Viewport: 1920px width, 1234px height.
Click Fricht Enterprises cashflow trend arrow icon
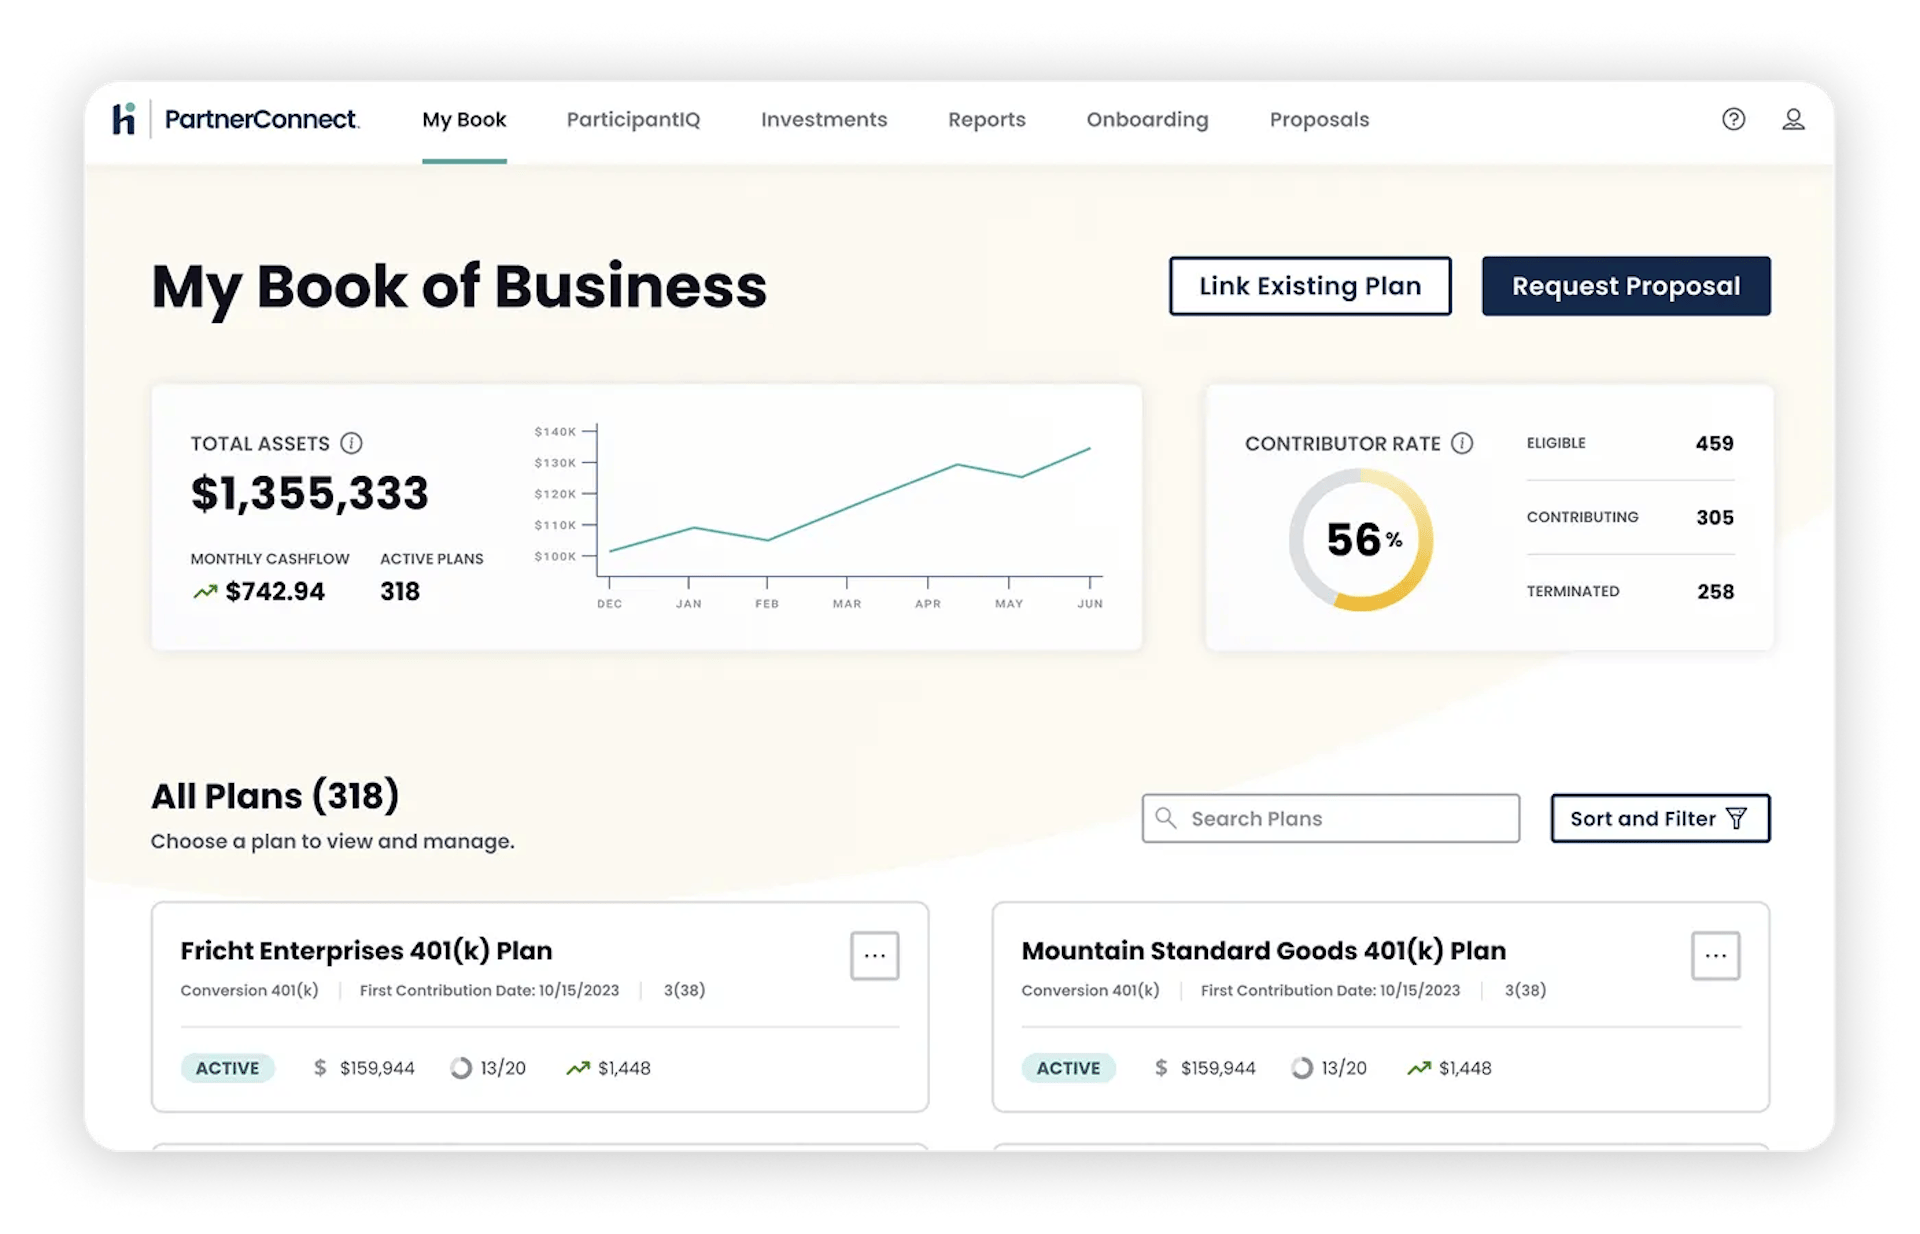coord(578,1068)
